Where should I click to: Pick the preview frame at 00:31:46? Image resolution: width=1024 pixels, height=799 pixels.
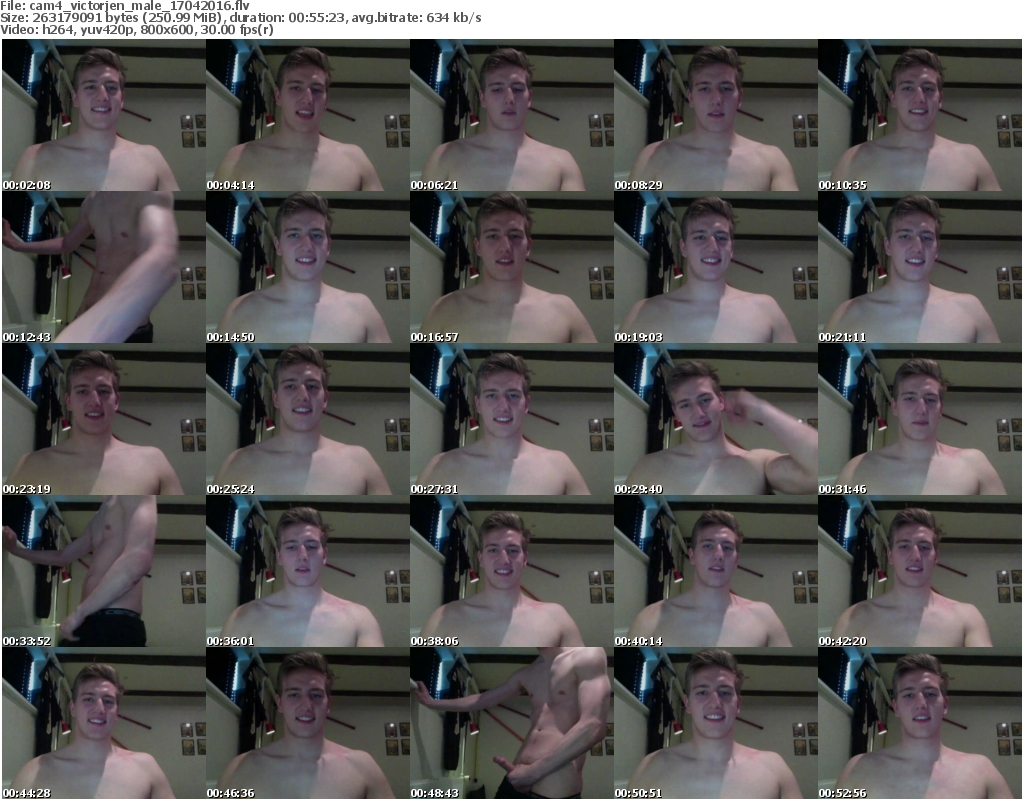click(x=920, y=419)
